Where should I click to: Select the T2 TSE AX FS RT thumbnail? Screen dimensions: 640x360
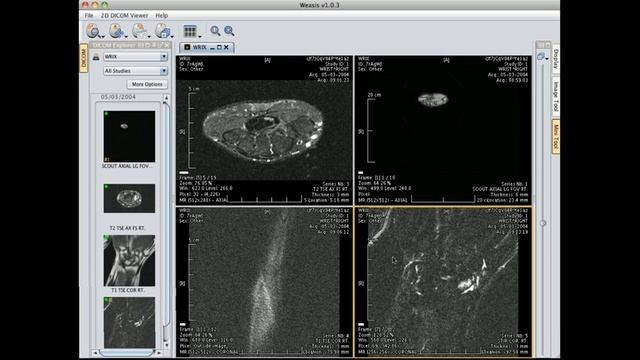[x=129, y=198]
